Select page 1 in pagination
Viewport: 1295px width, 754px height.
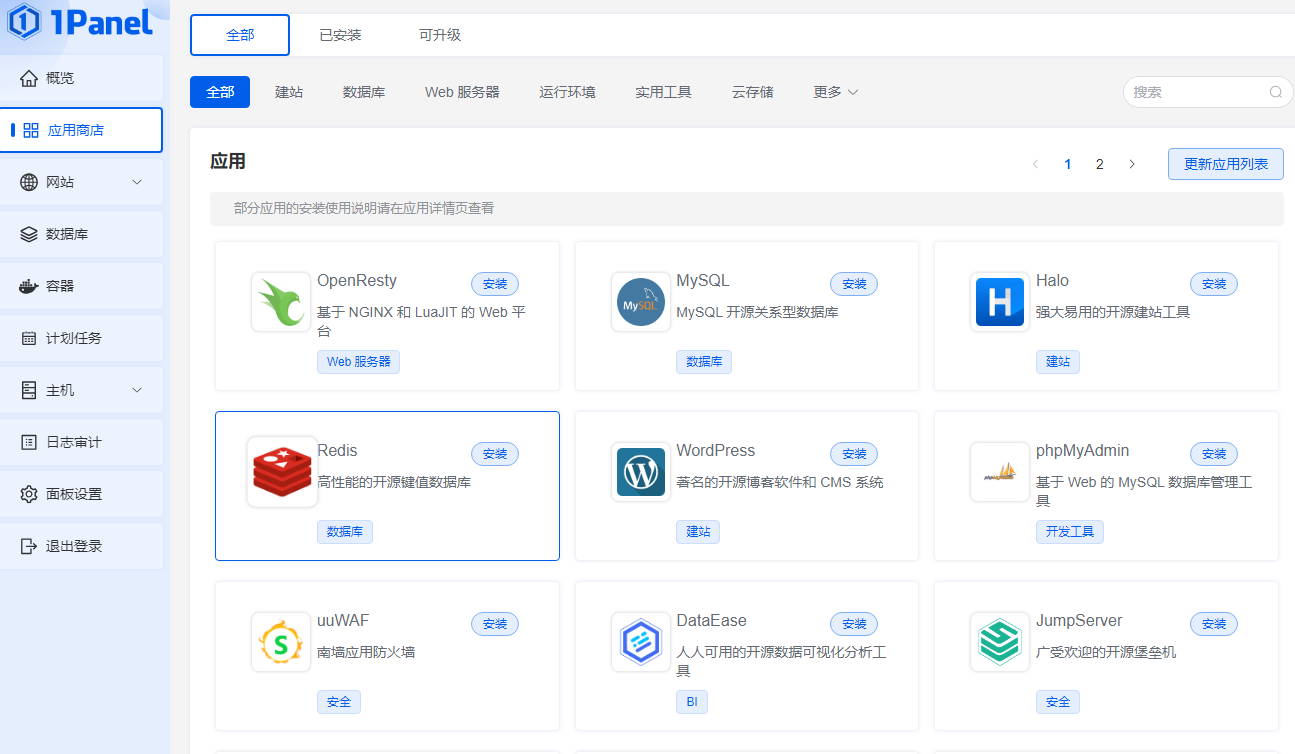pos(1068,164)
